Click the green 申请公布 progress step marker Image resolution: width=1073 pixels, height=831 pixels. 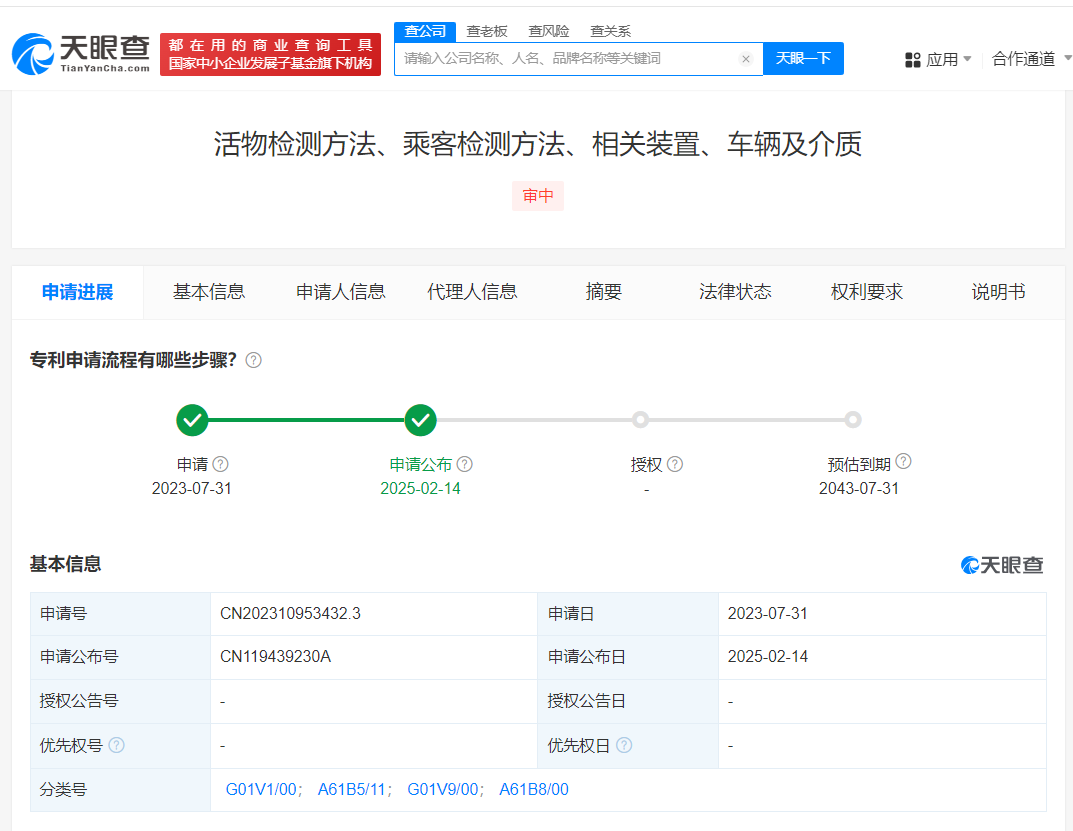tap(421, 420)
